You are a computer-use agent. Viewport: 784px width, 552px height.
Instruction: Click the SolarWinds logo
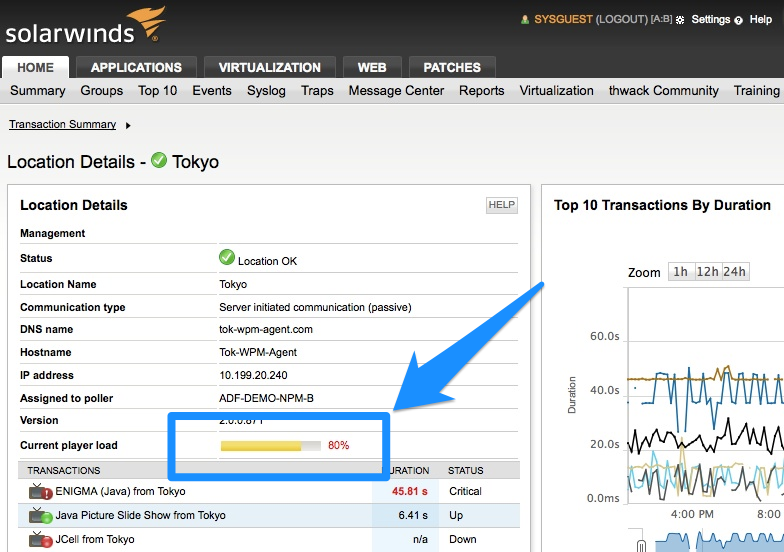(x=85, y=26)
